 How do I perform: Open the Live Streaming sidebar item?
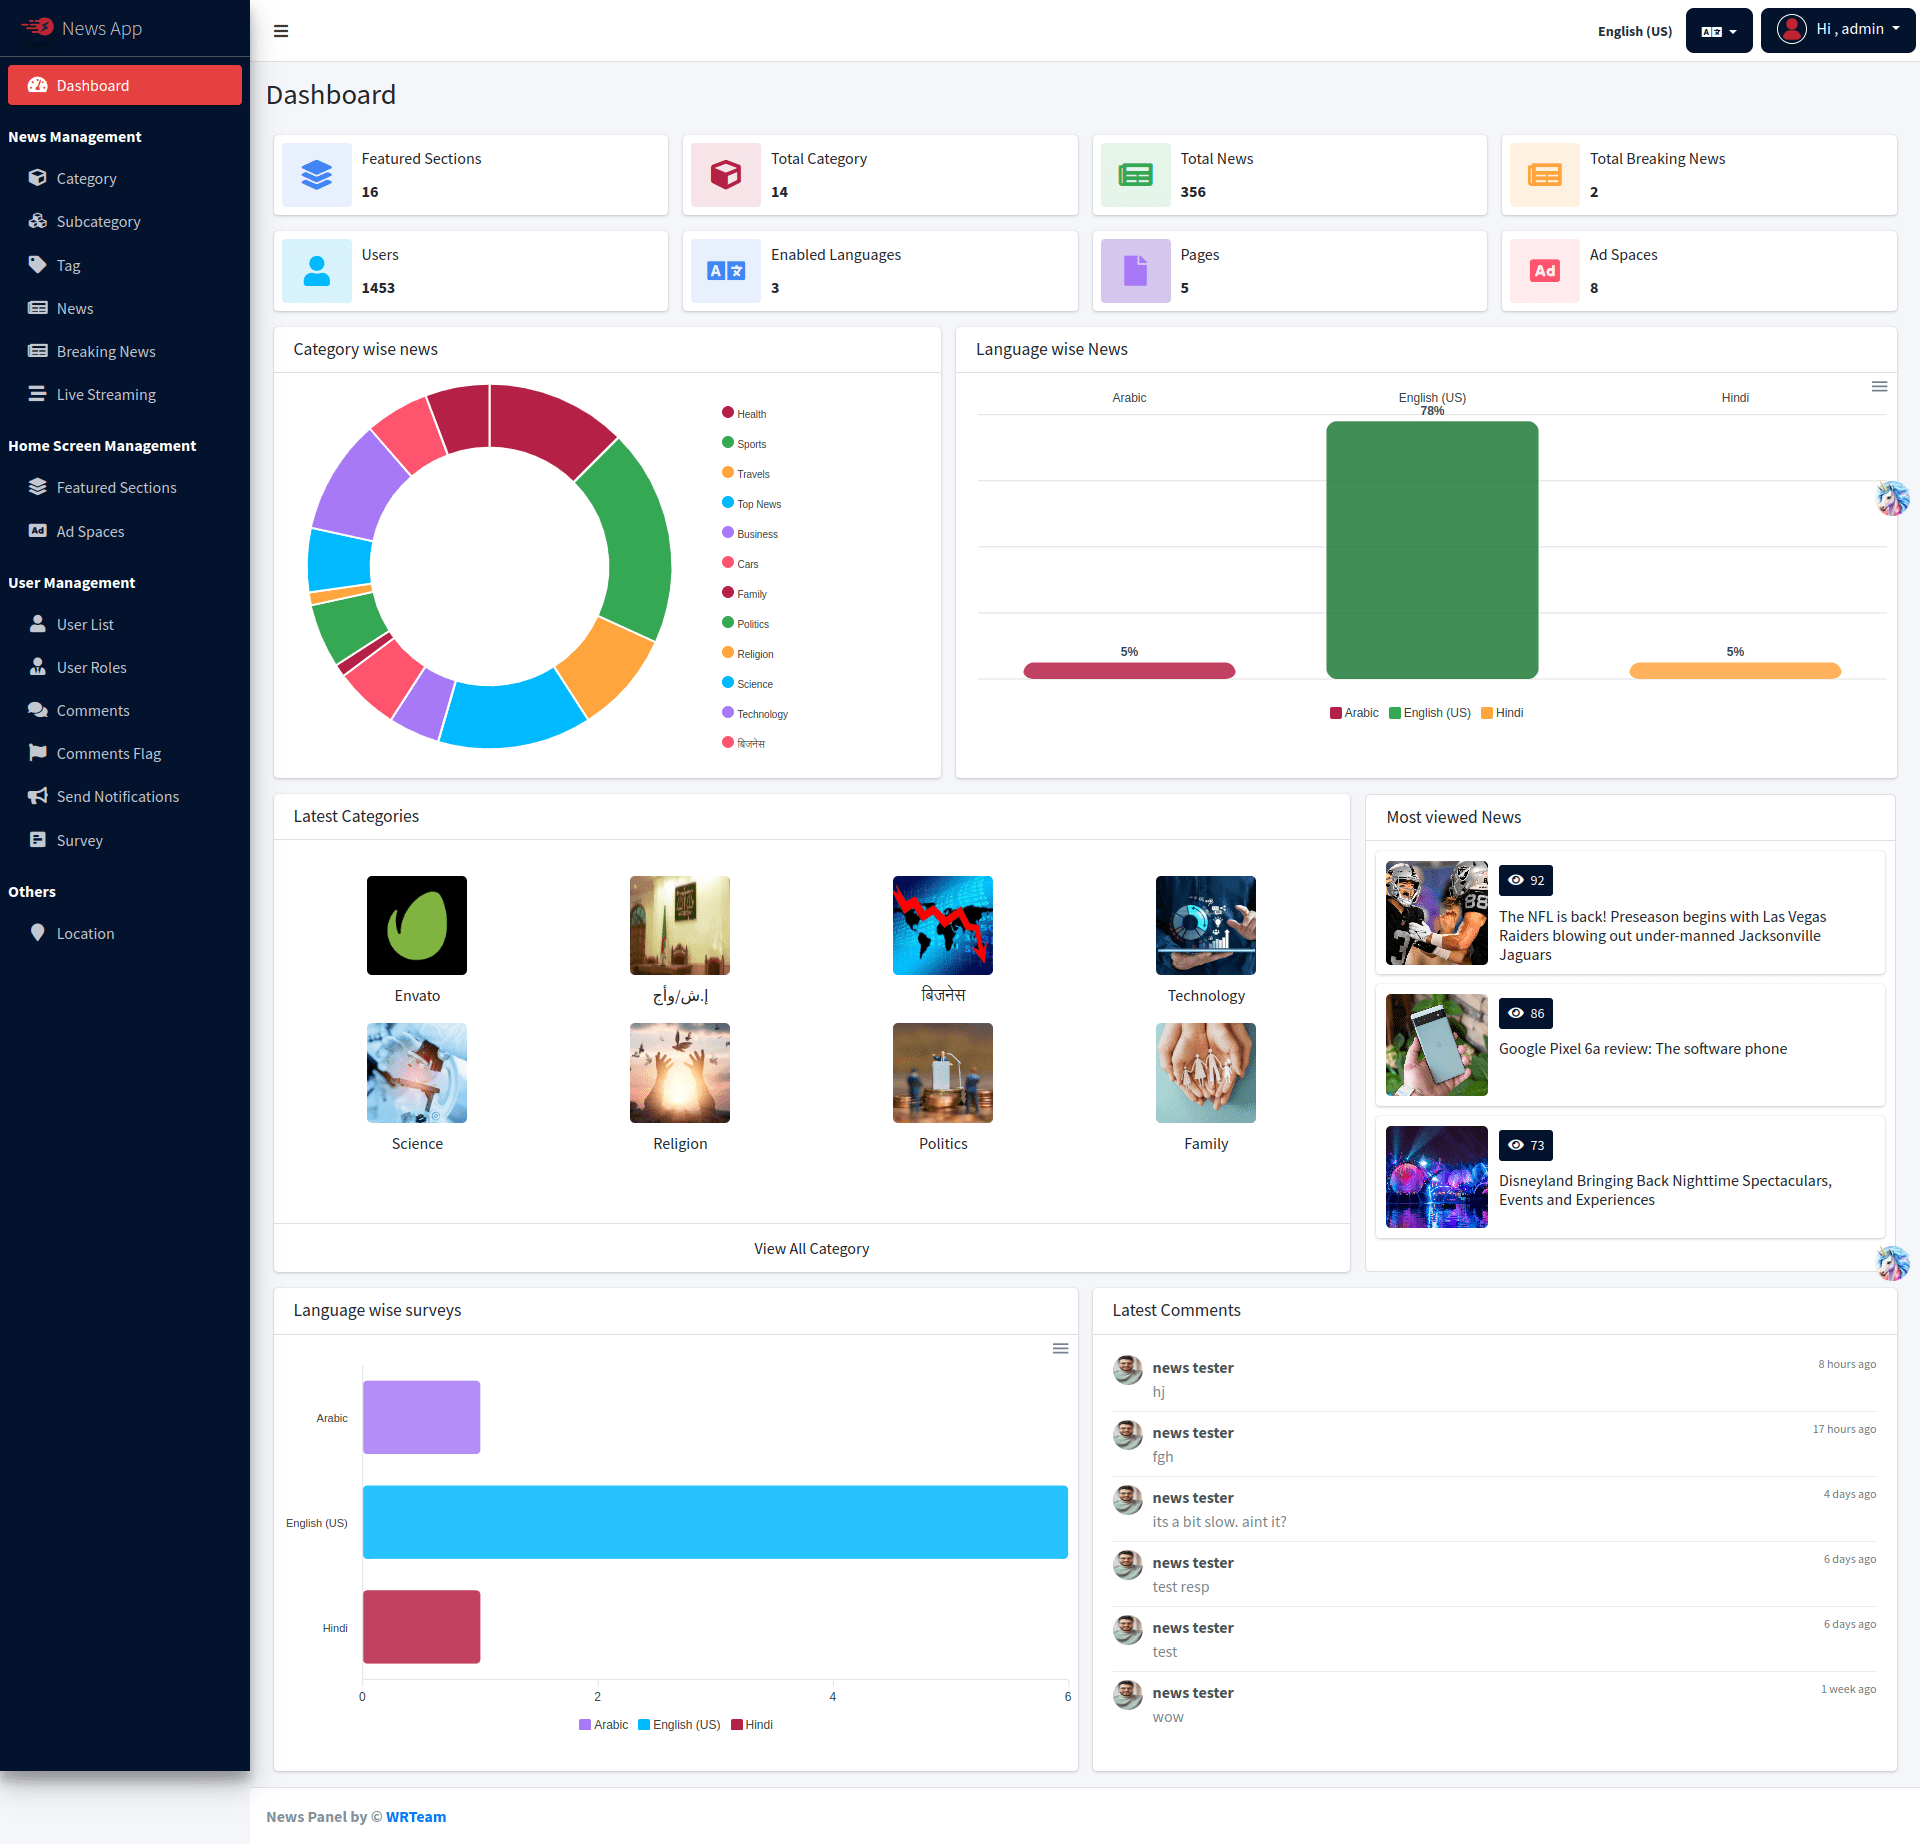106,395
